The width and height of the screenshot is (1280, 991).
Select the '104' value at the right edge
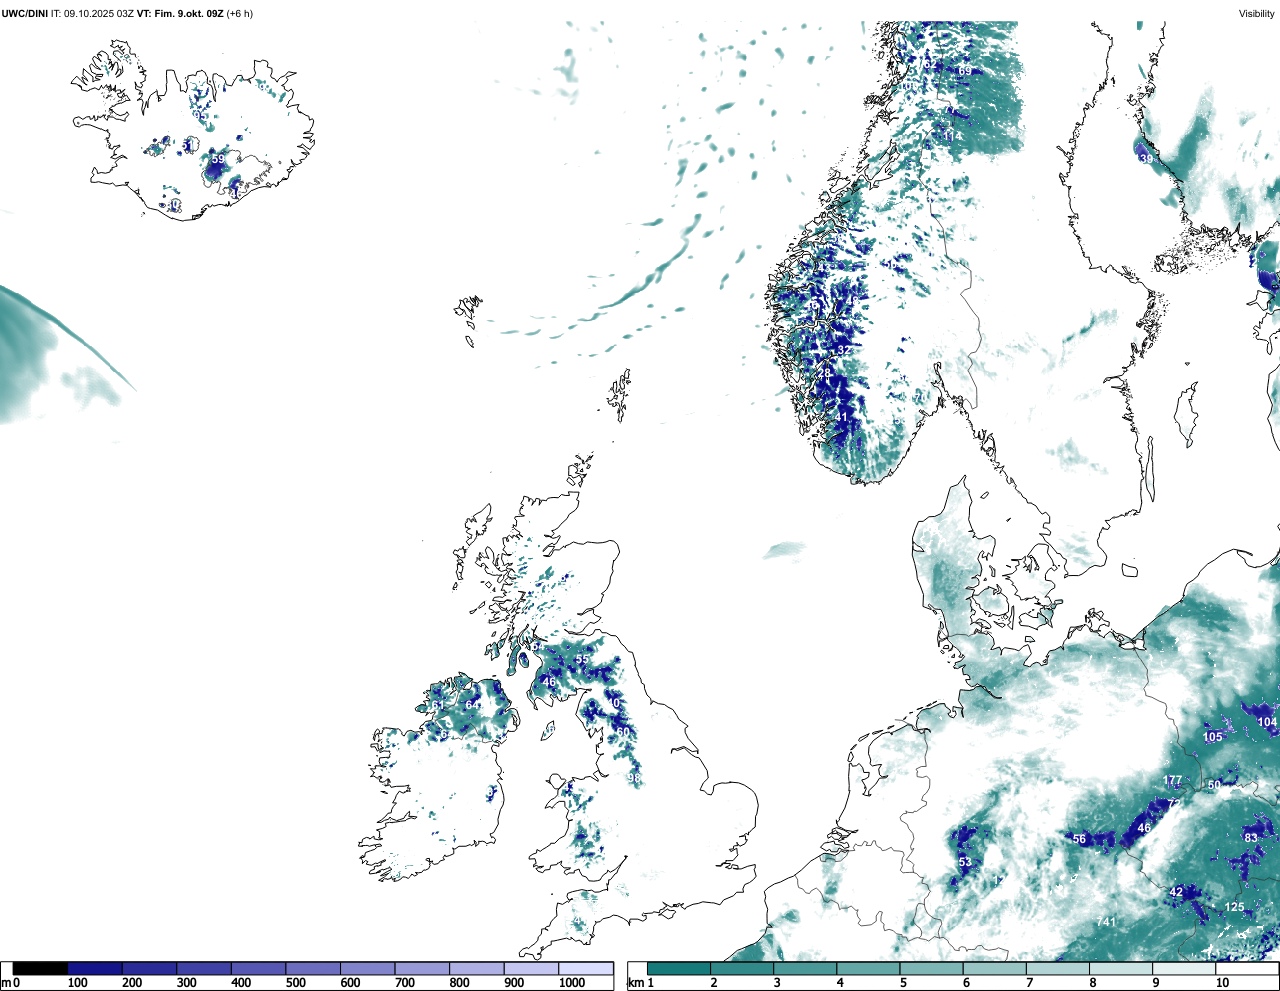1267,722
